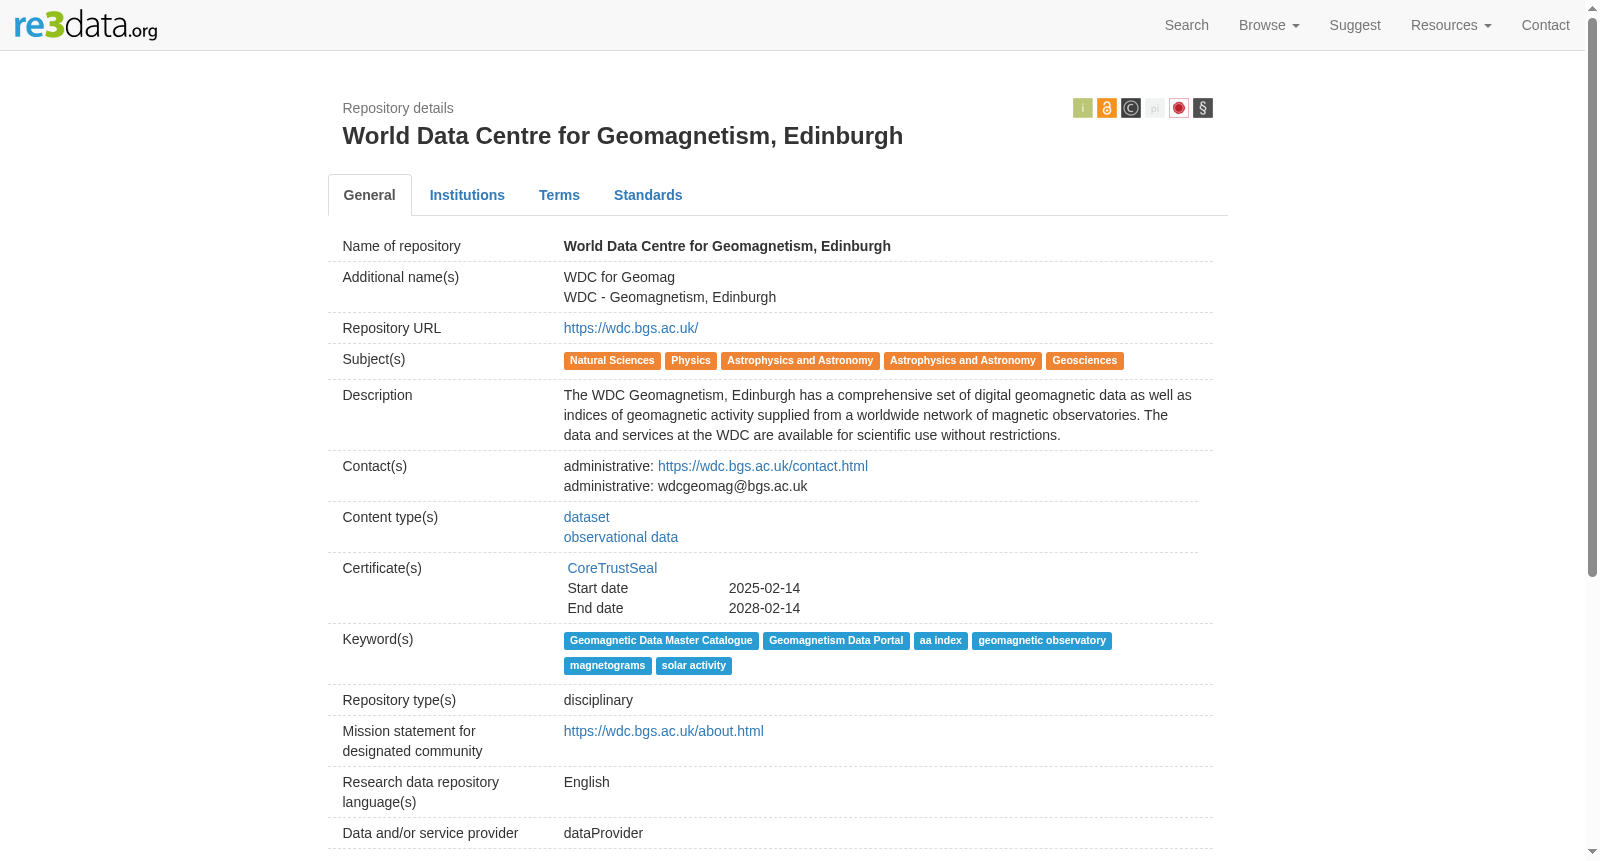This screenshot has width=1600, height=861.
Task: Click the 'Mission statement for designated community' label
Action: pyautogui.click(x=413, y=741)
